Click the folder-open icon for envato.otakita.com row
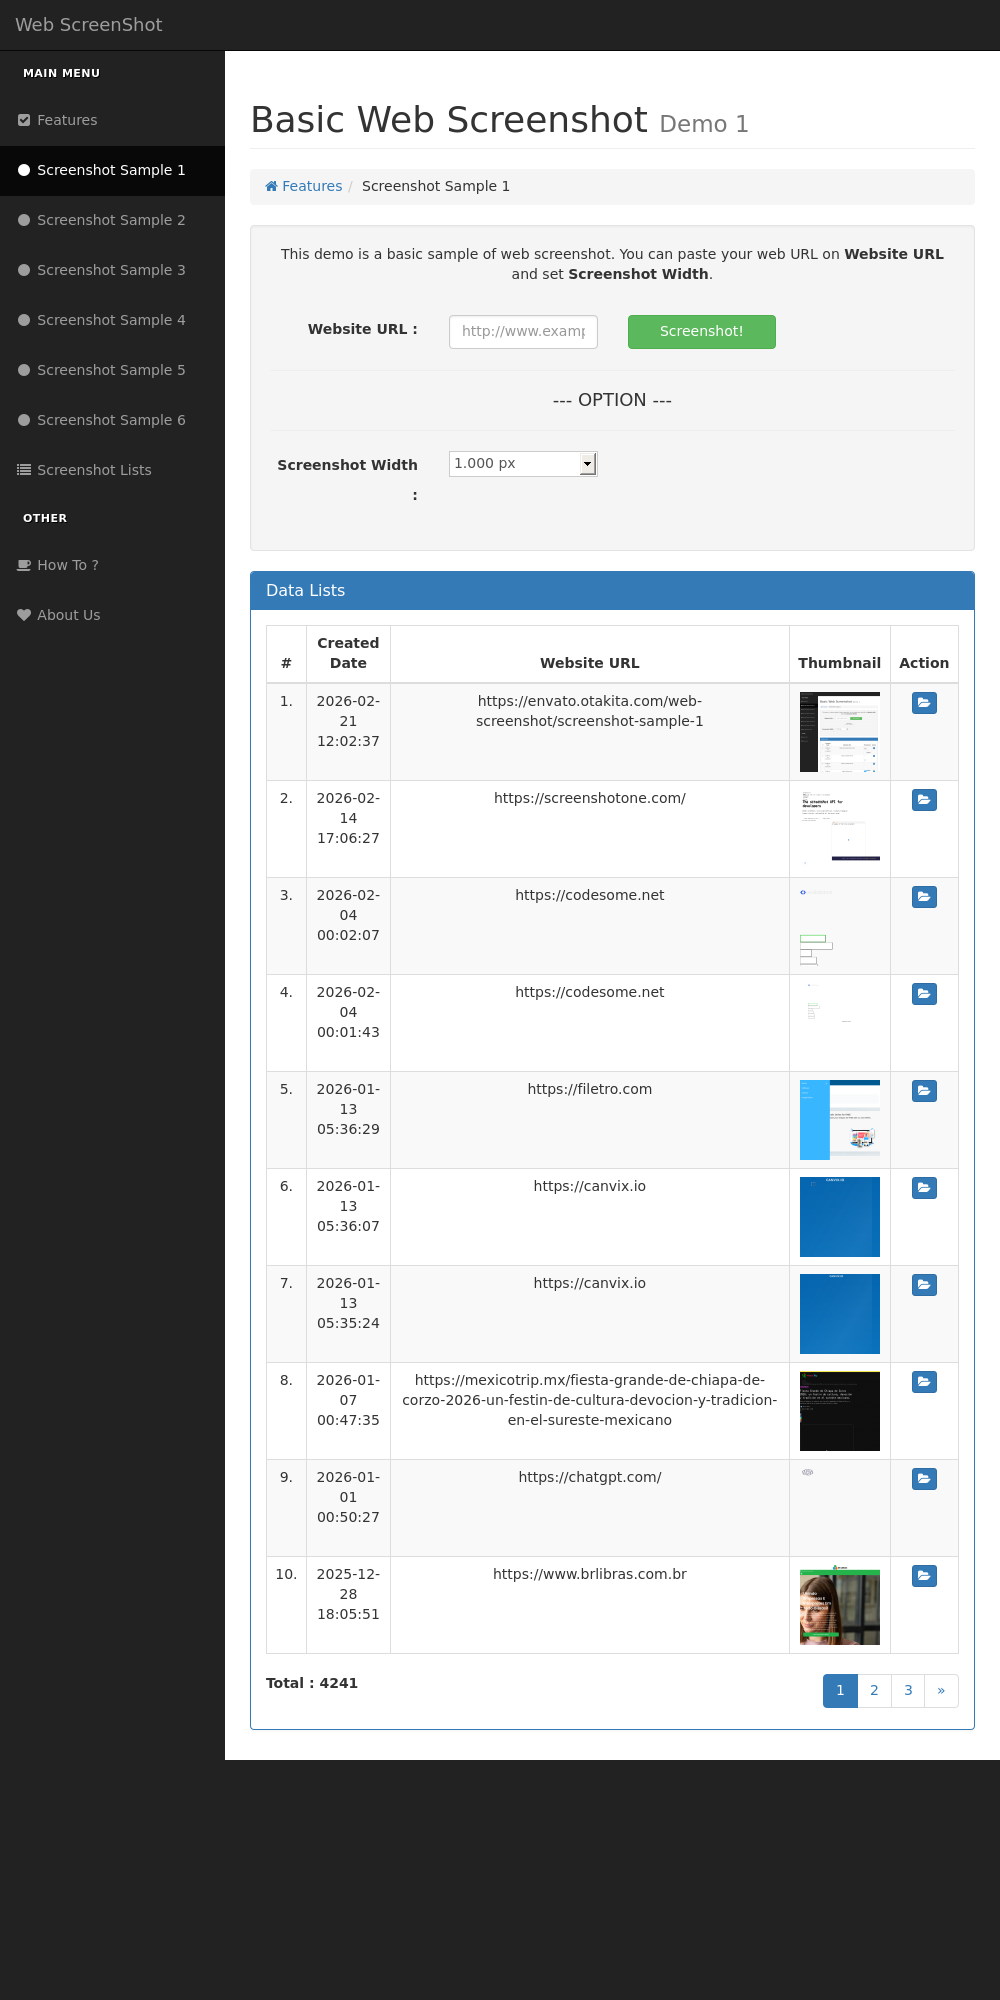This screenshot has width=1000, height=2000. click(x=924, y=703)
